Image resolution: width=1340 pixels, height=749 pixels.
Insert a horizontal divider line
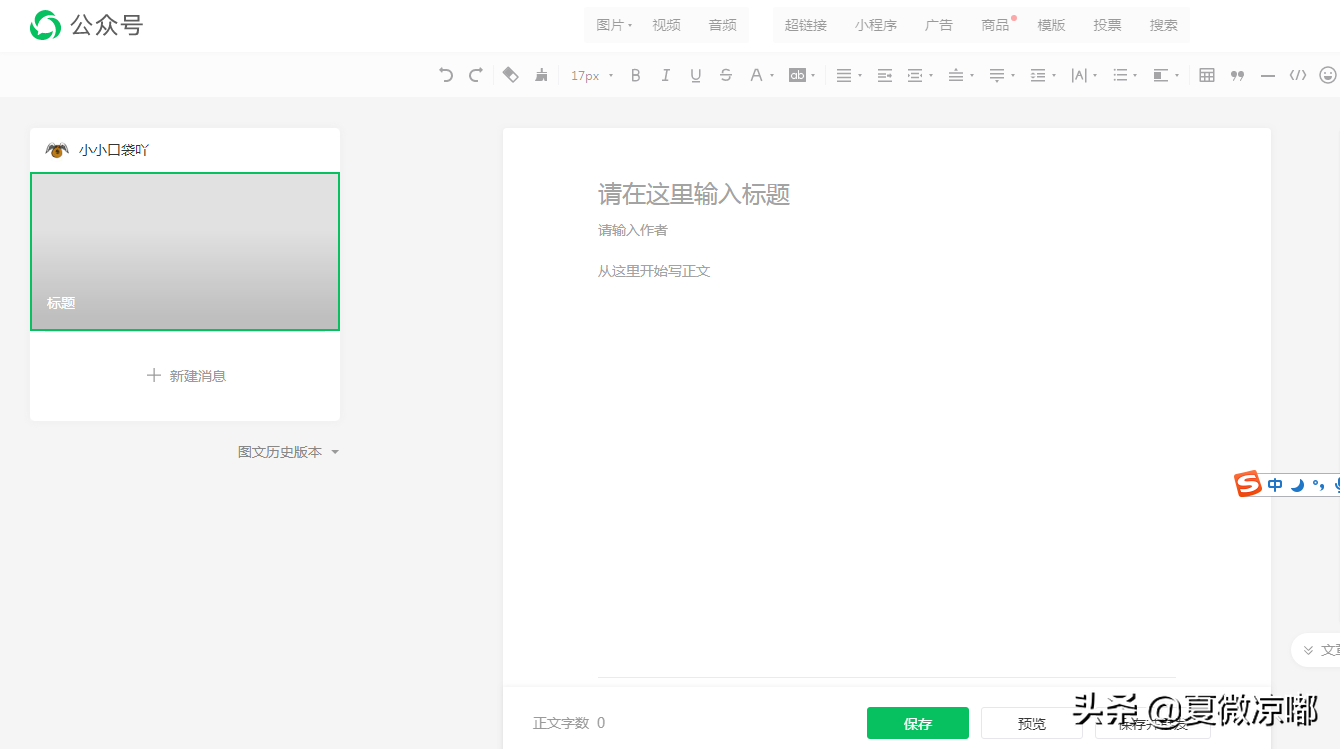[1267, 74]
